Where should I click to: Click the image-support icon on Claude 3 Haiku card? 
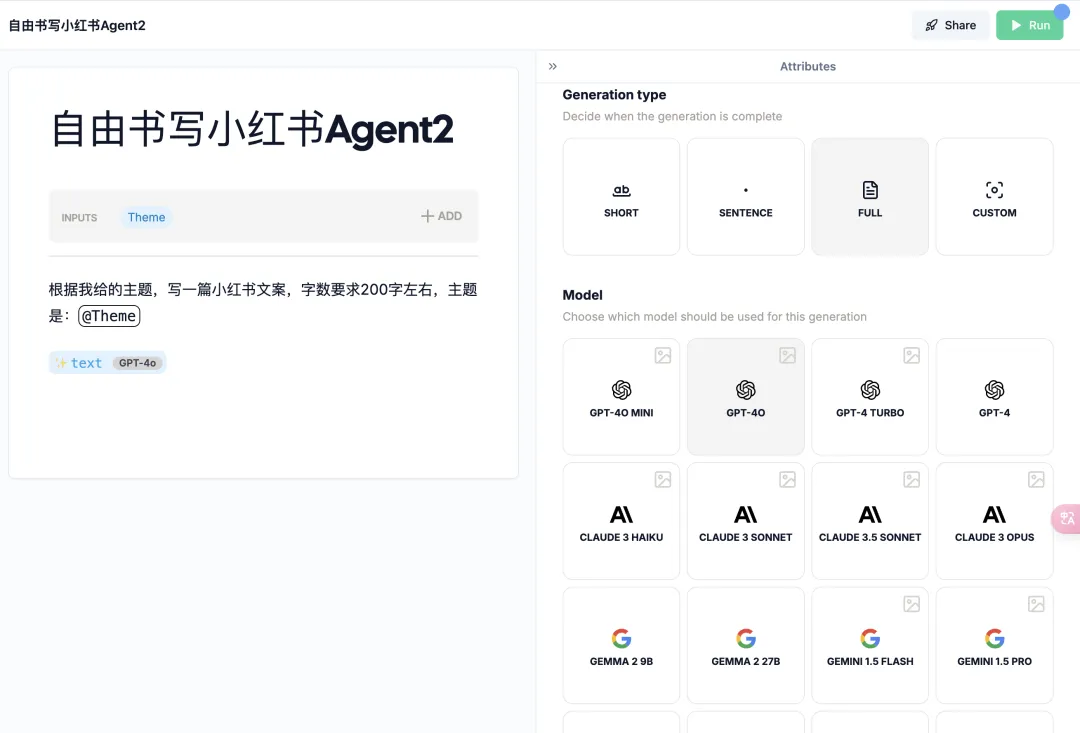tap(663, 479)
